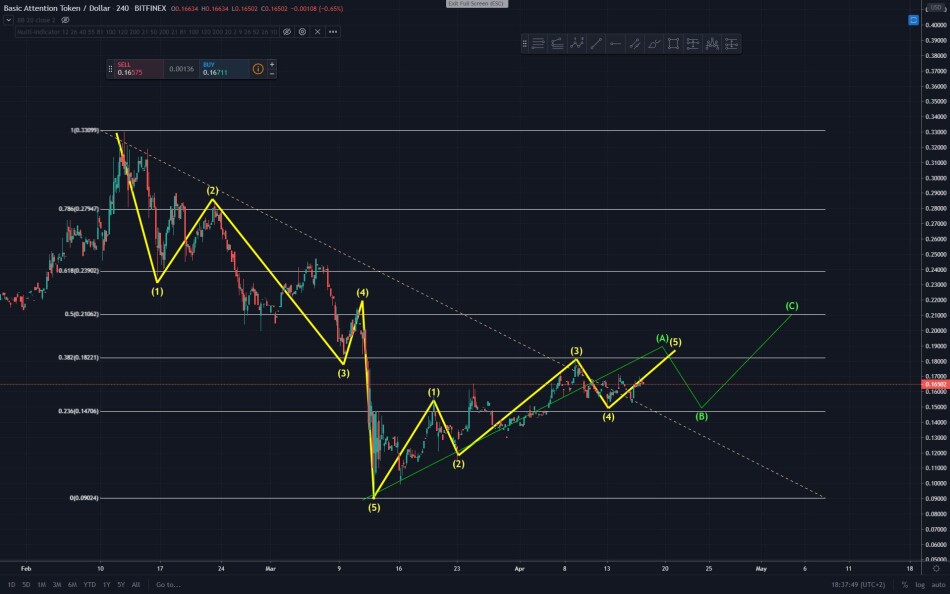Select the parallel channel drawing tool
The width and height of the screenshot is (950, 594).
tap(635, 44)
